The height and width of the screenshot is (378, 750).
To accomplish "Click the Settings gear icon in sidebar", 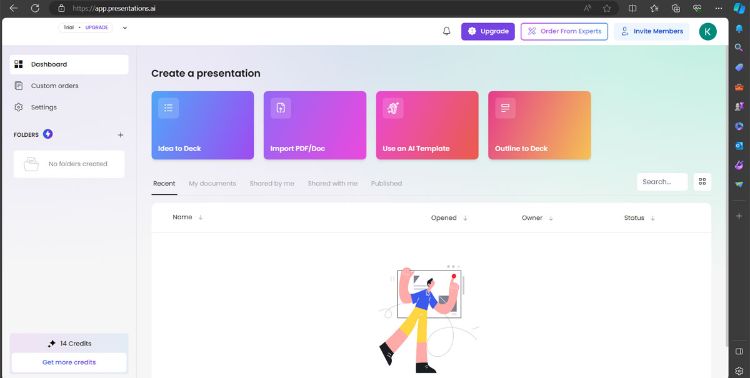I will 19,107.
